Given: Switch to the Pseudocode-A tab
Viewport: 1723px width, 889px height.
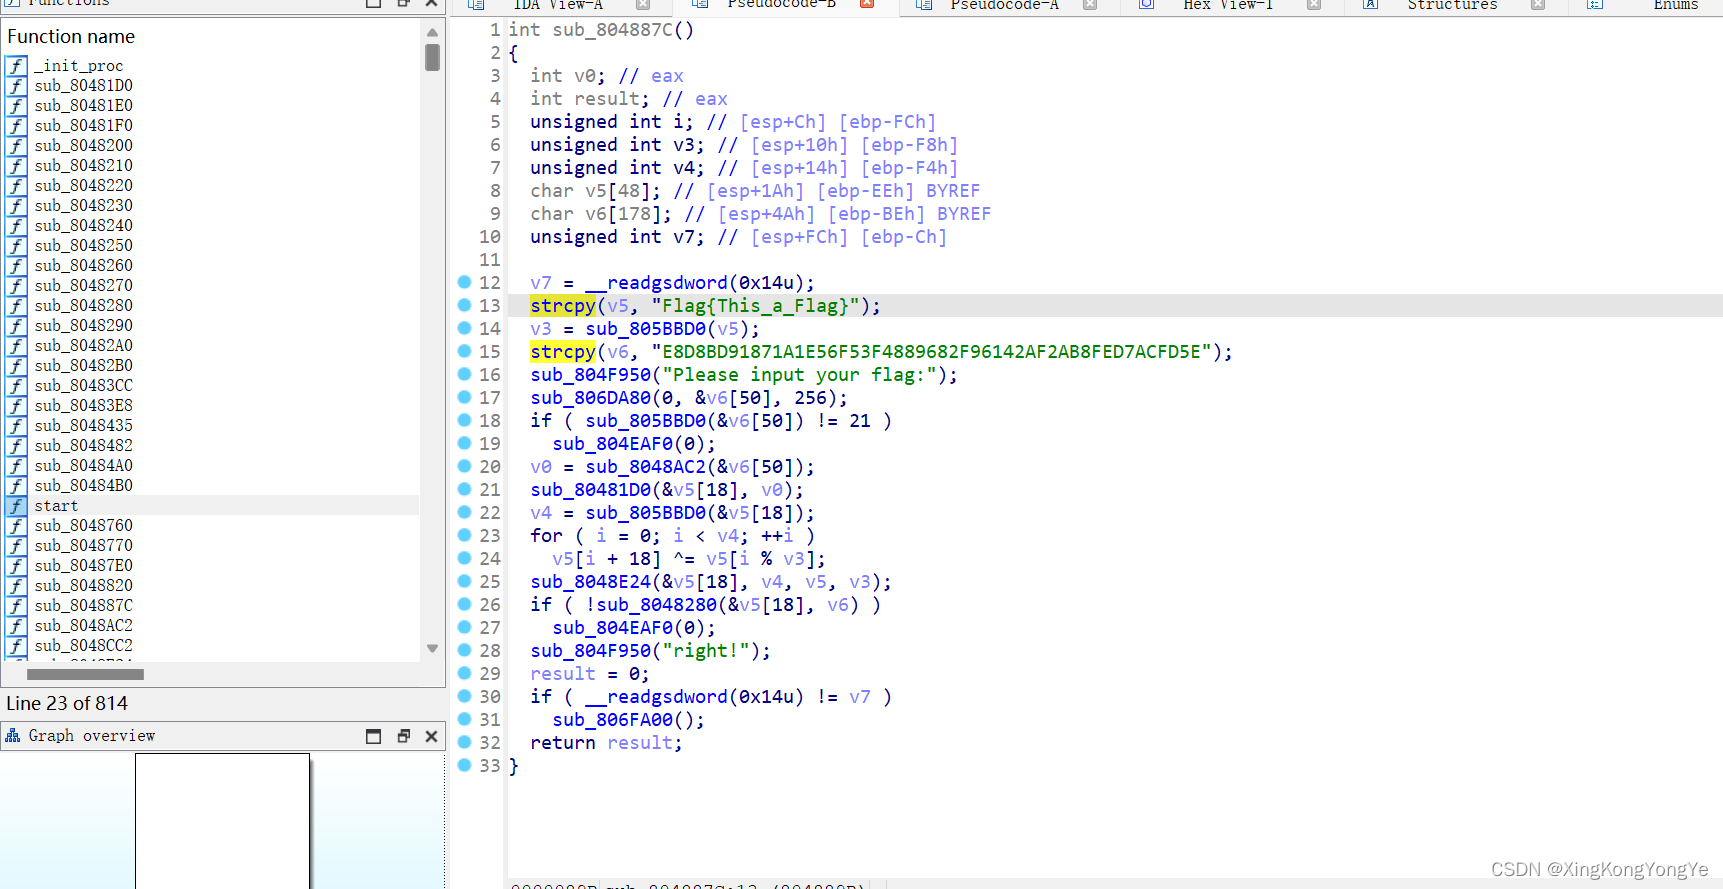Looking at the screenshot, I should coord(1004,5).
